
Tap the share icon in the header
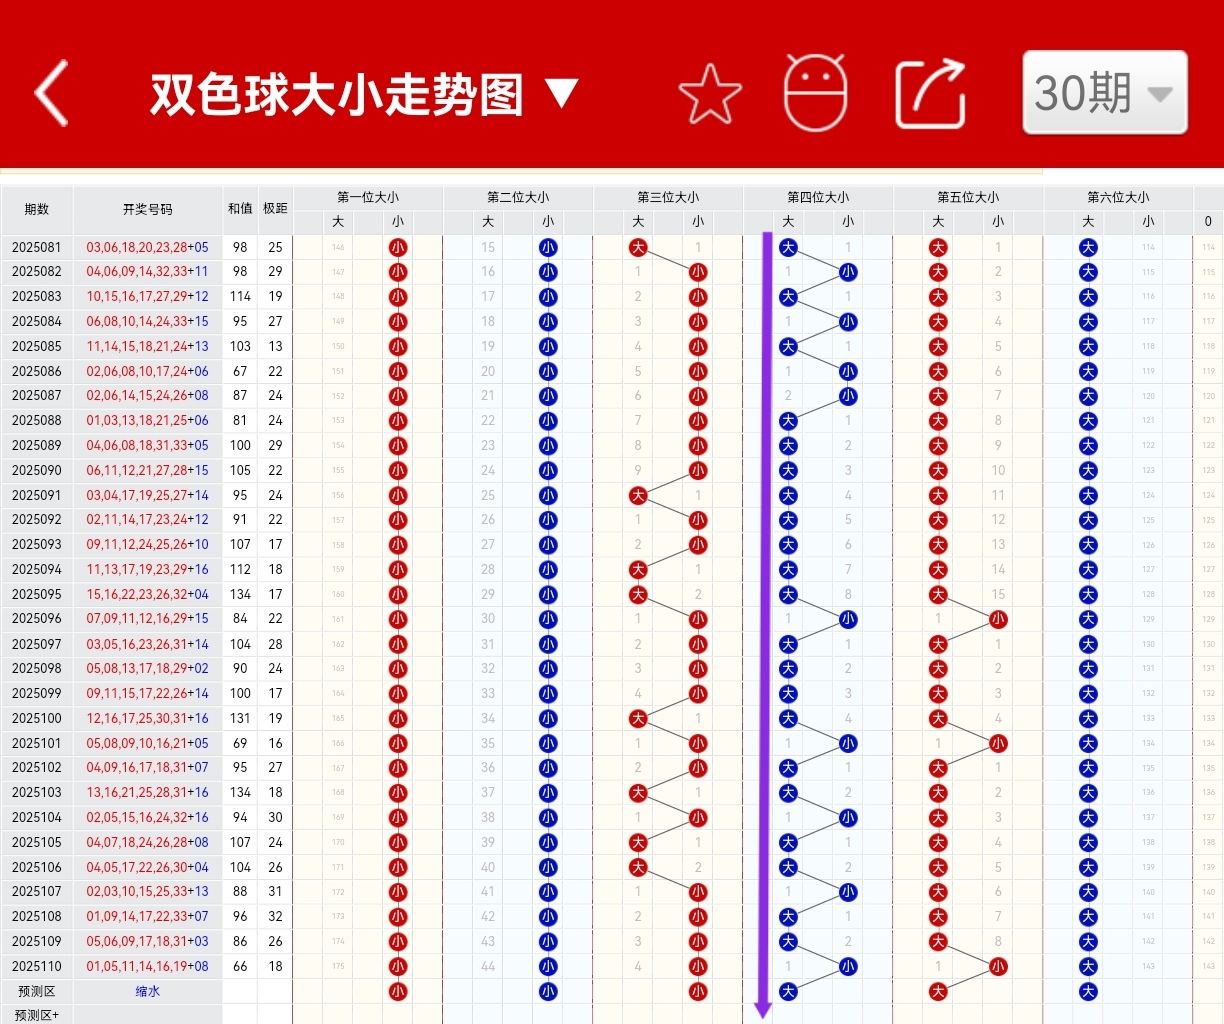point(929,93)
